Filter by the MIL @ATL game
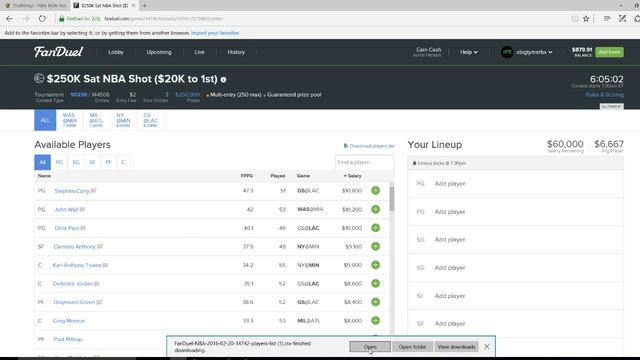This screenshot has height=360, width=640. click(x=96, y=120)
